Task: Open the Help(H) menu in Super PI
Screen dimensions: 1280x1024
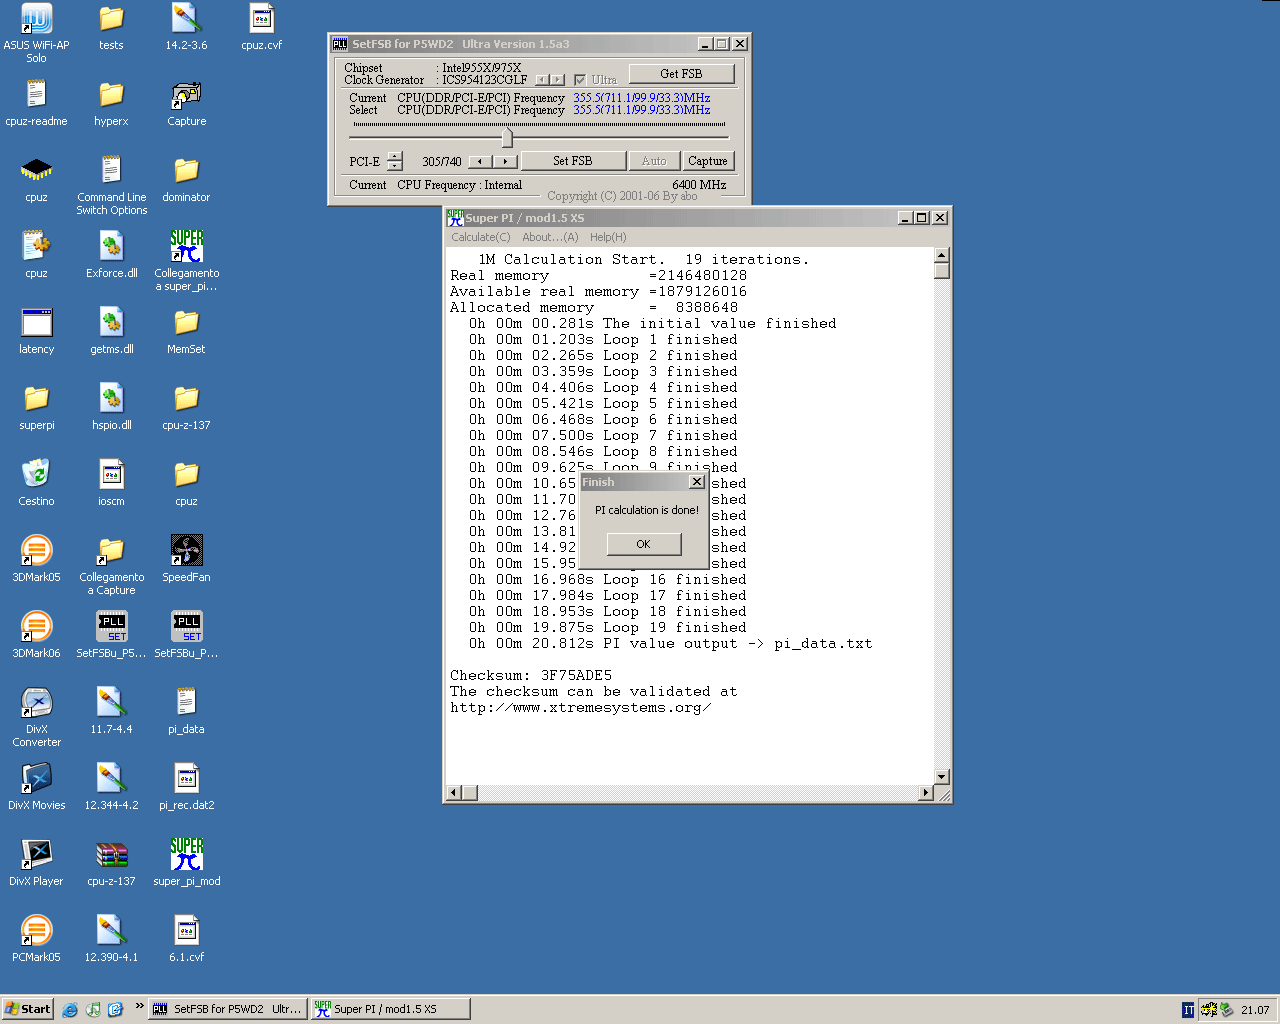Action: click(x=608, y=237)
